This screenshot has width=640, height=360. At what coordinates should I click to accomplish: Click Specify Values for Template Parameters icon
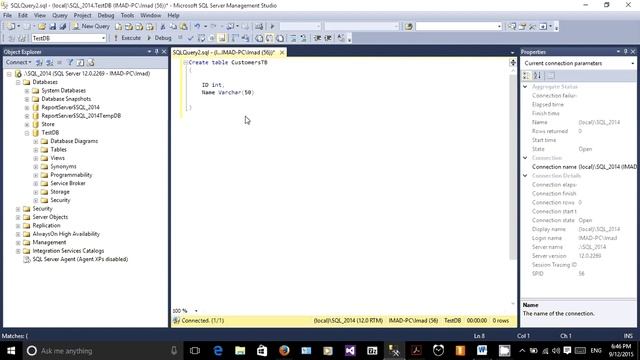tap(341, 38)
